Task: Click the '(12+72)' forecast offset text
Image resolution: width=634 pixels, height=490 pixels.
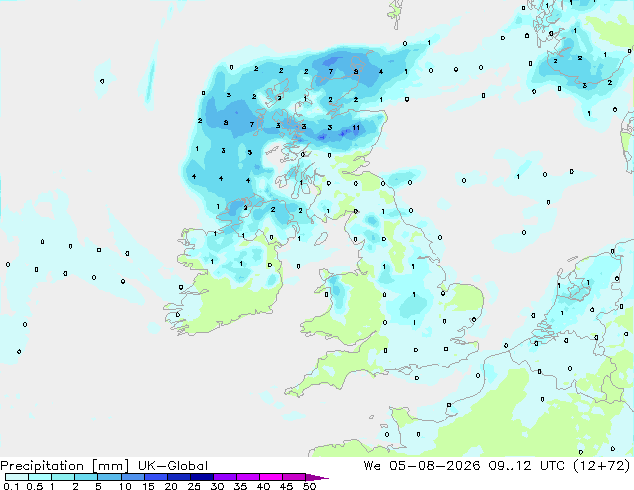Action: coord(603,466)
